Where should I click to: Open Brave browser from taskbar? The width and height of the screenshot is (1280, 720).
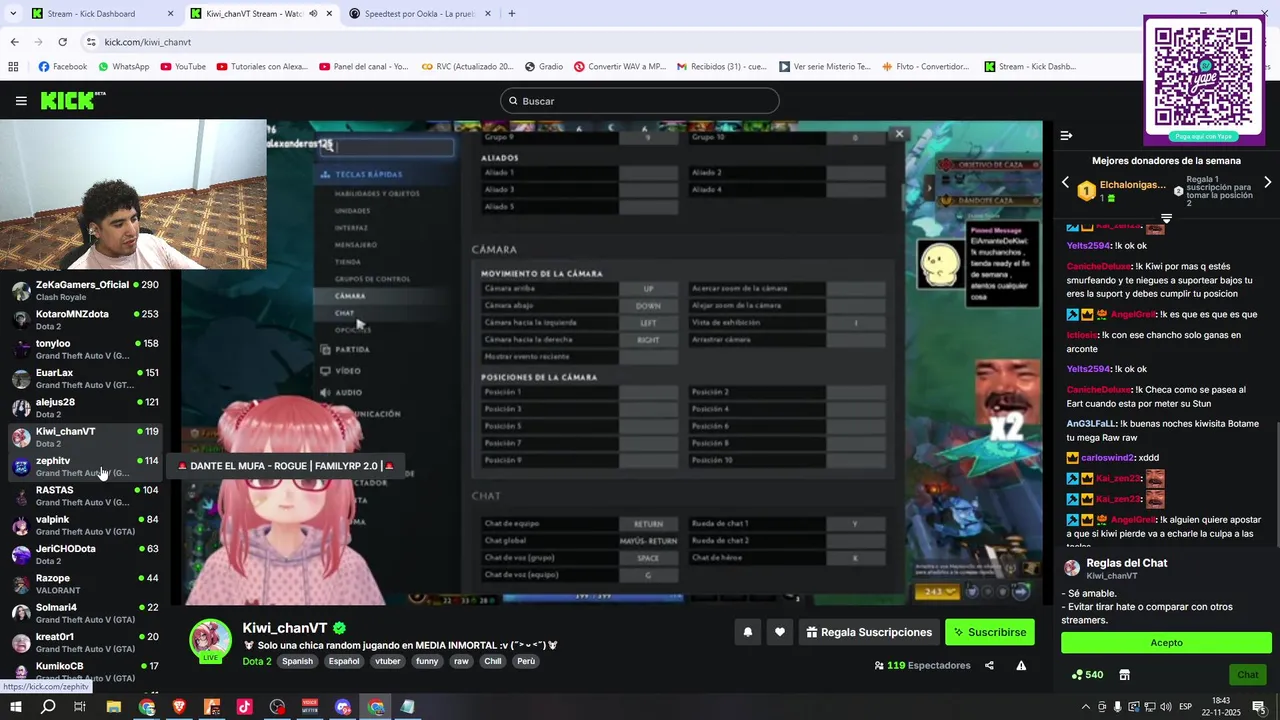pos(180,707)
